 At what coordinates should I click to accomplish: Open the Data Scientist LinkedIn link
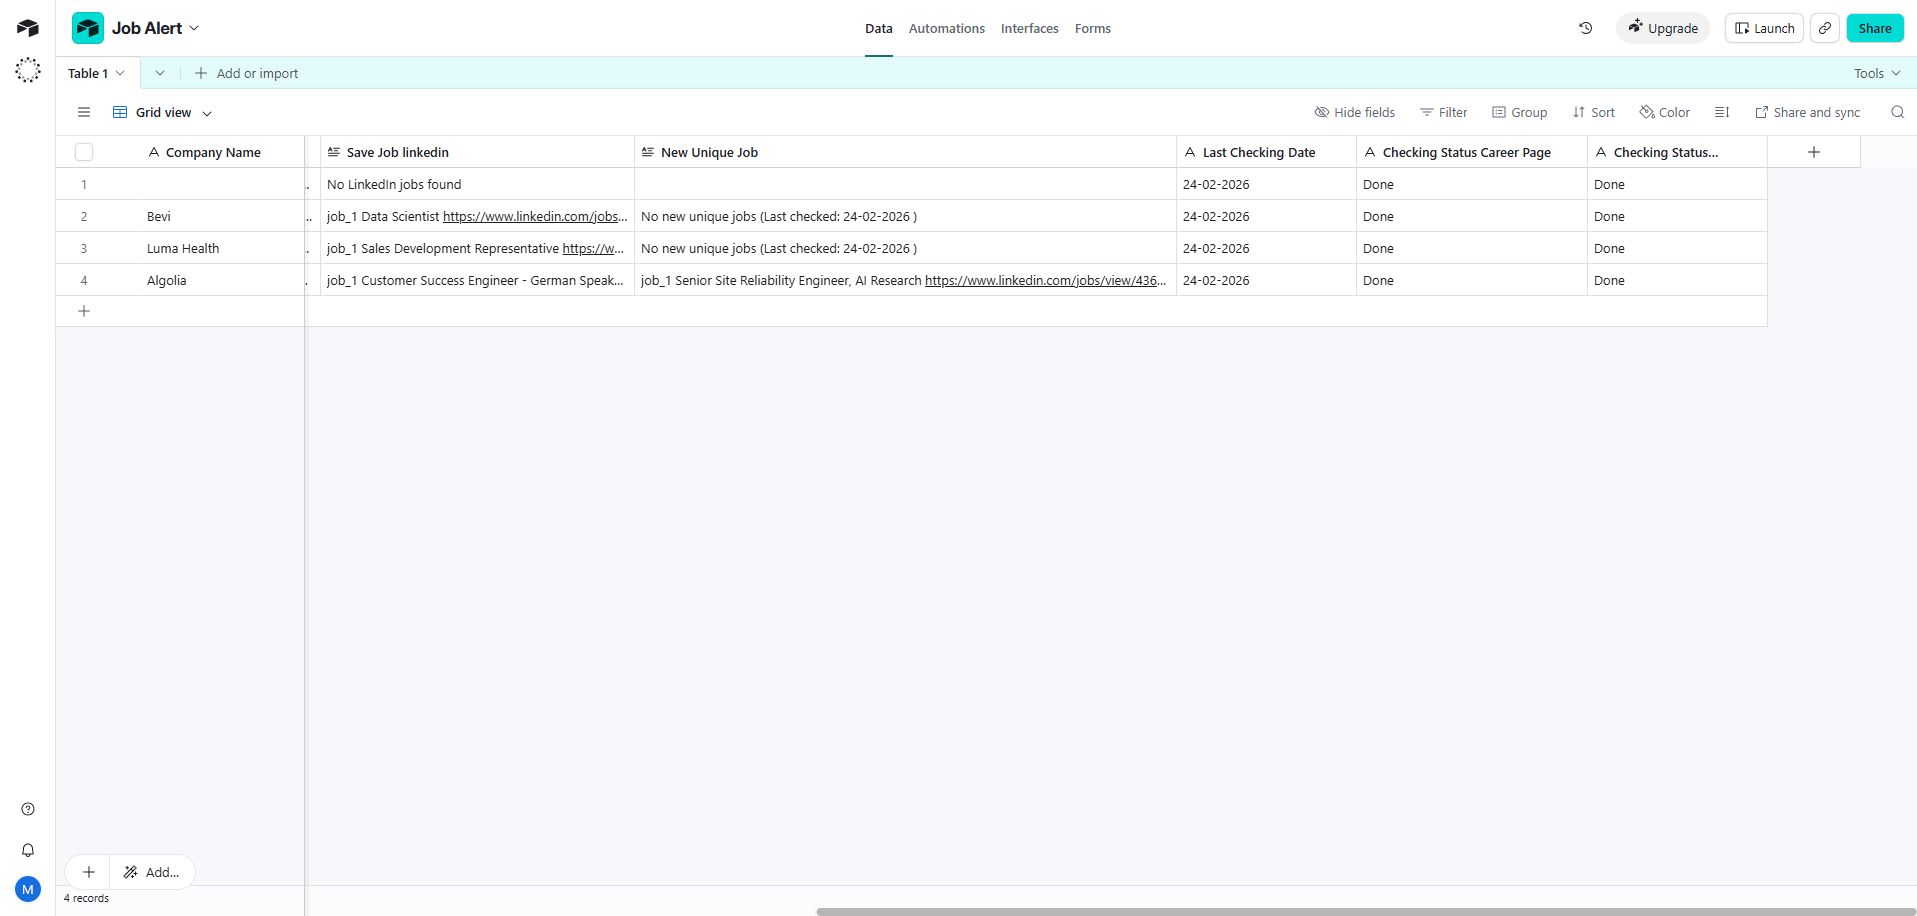(x=534, y=216)
